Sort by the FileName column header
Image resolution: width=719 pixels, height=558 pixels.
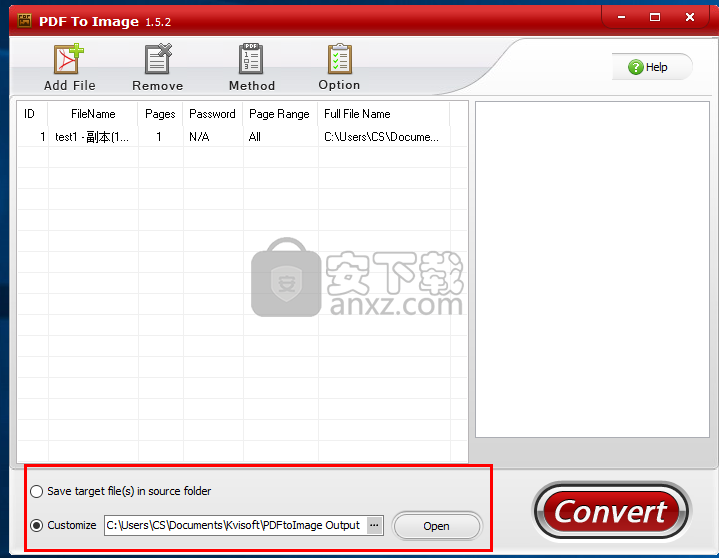tap(93, 114)
